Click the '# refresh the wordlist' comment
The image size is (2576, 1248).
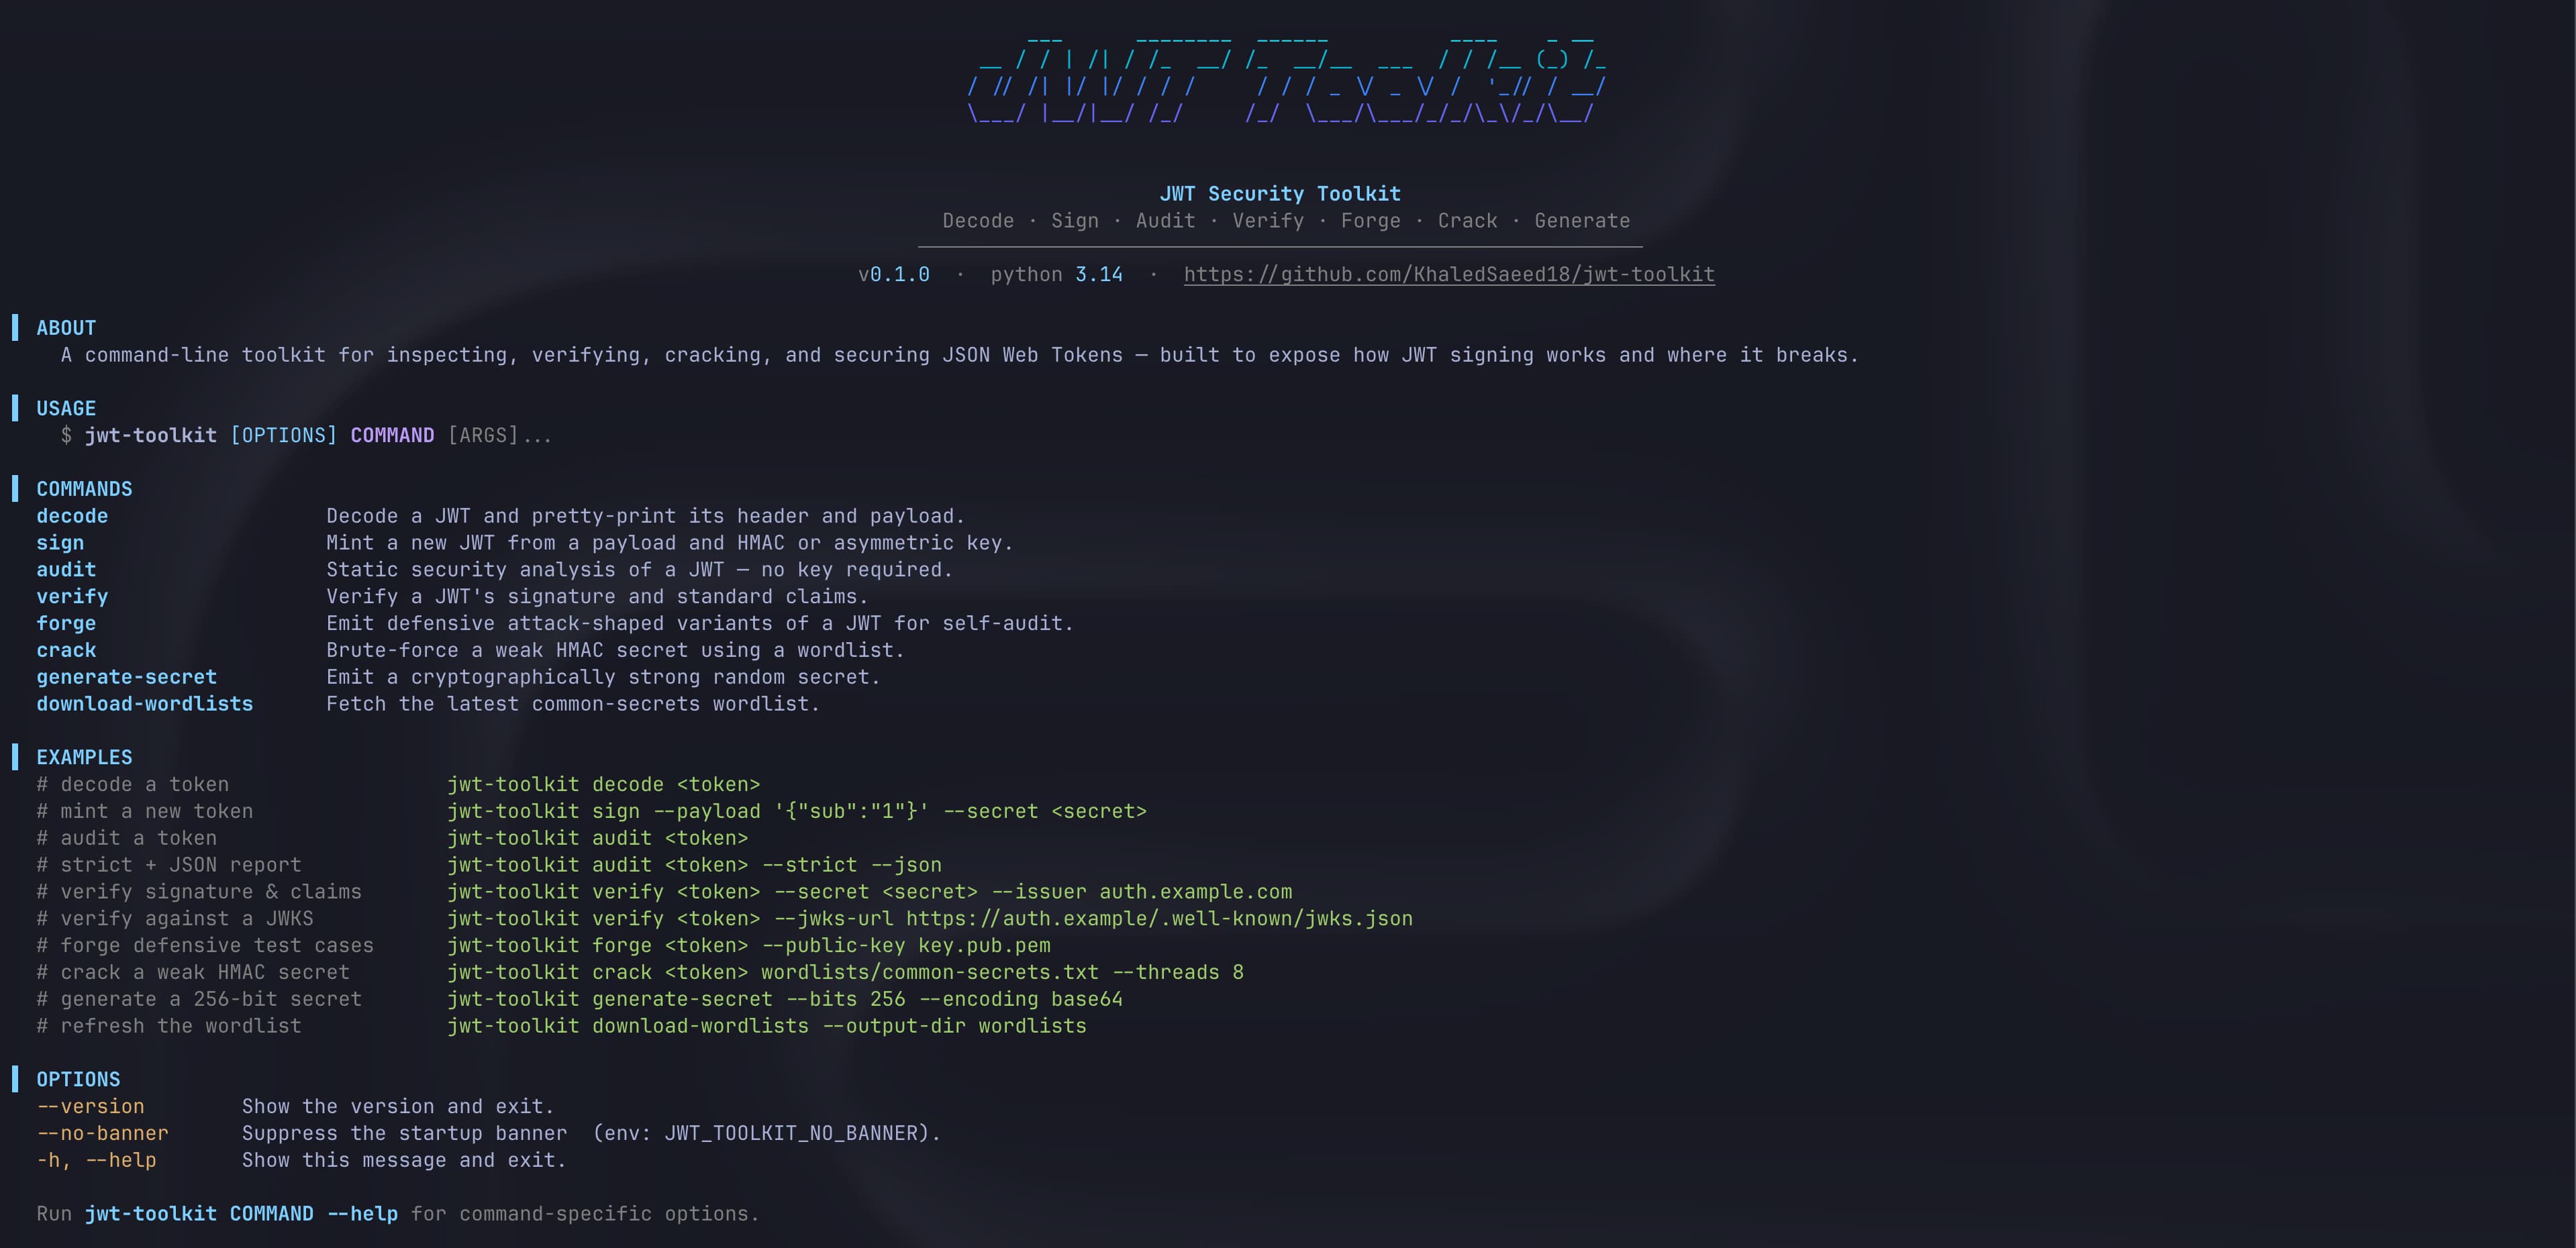(x=168, y=1026)
